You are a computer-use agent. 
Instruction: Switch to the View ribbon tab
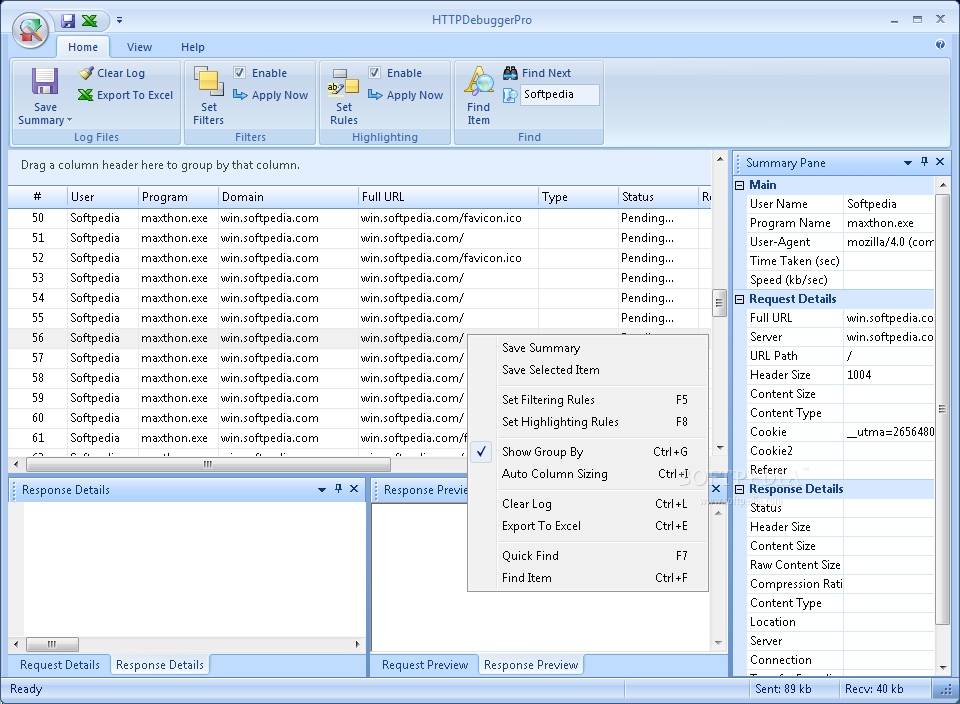(x=139, y=47)
